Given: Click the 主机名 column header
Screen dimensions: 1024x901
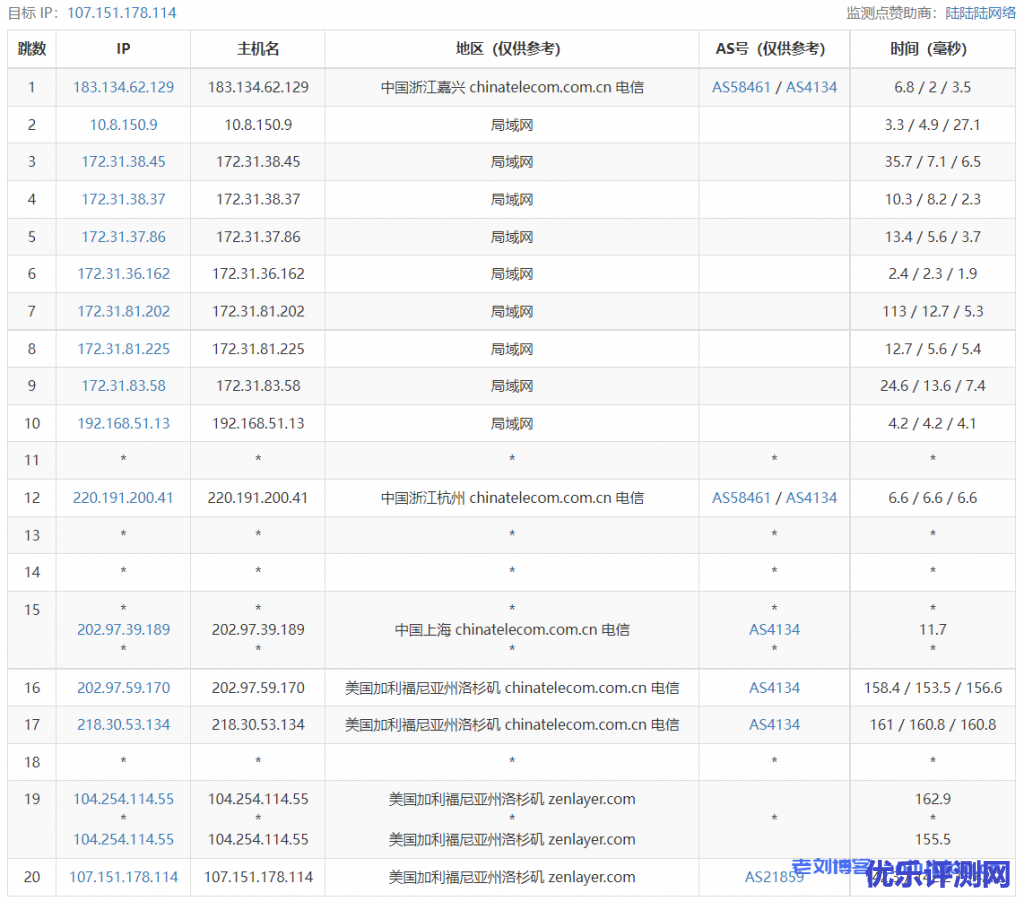Looking at the screenshot, I should coord(258,49).
